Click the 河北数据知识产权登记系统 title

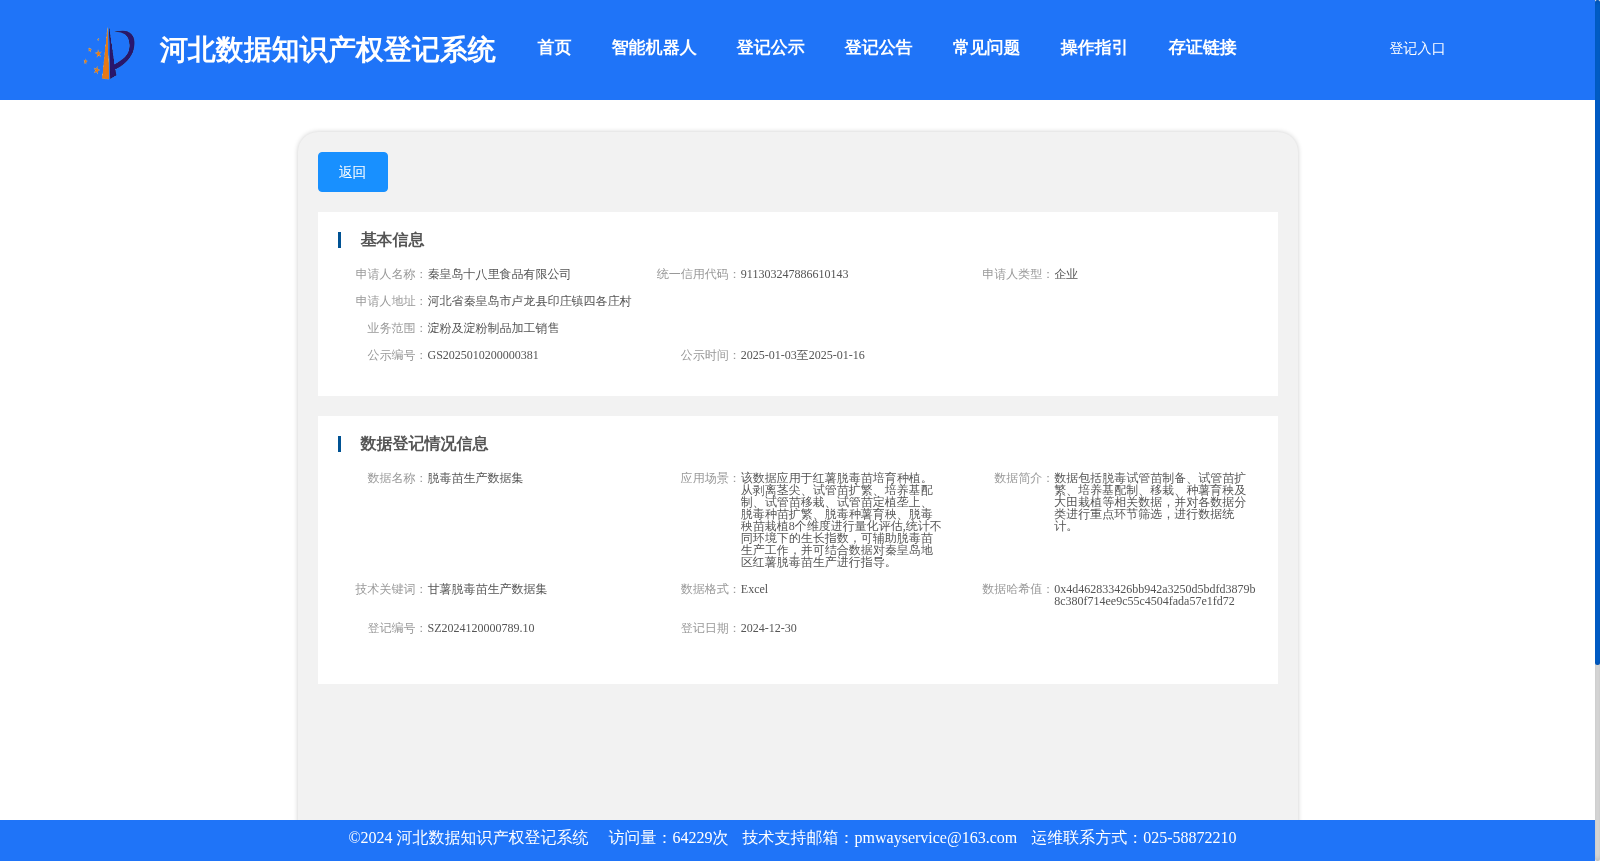(327, 50)
